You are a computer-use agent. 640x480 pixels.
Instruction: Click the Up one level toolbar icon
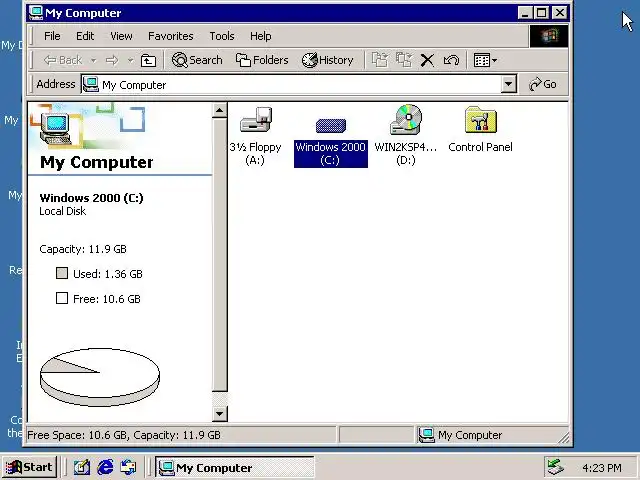coord(148,60)
